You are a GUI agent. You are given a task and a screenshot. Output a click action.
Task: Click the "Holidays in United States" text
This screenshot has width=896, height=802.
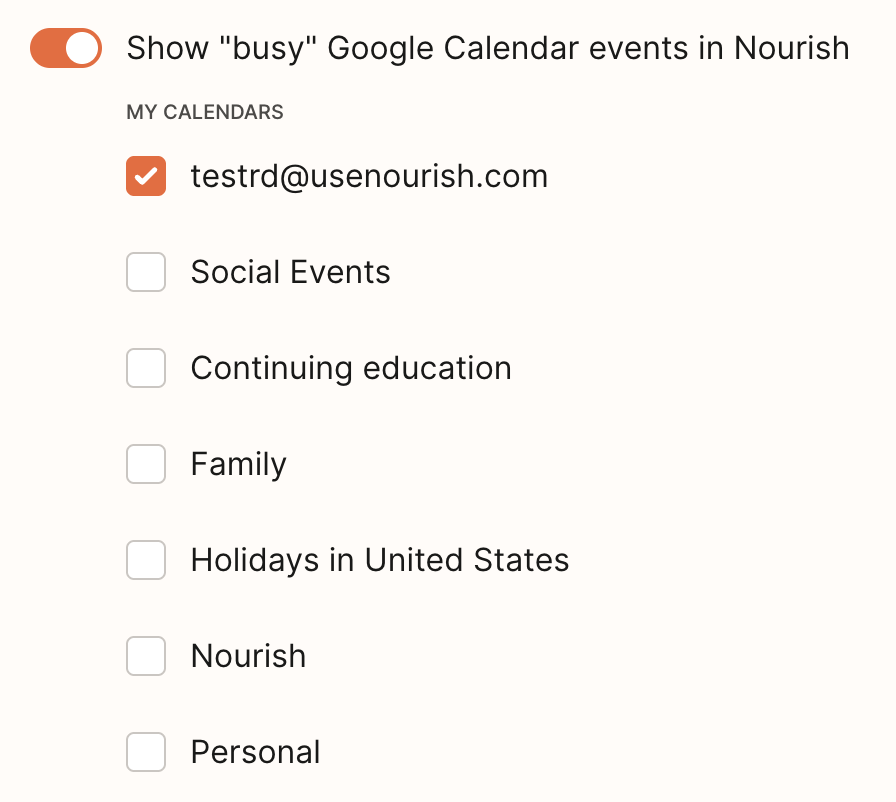(380, 560)
